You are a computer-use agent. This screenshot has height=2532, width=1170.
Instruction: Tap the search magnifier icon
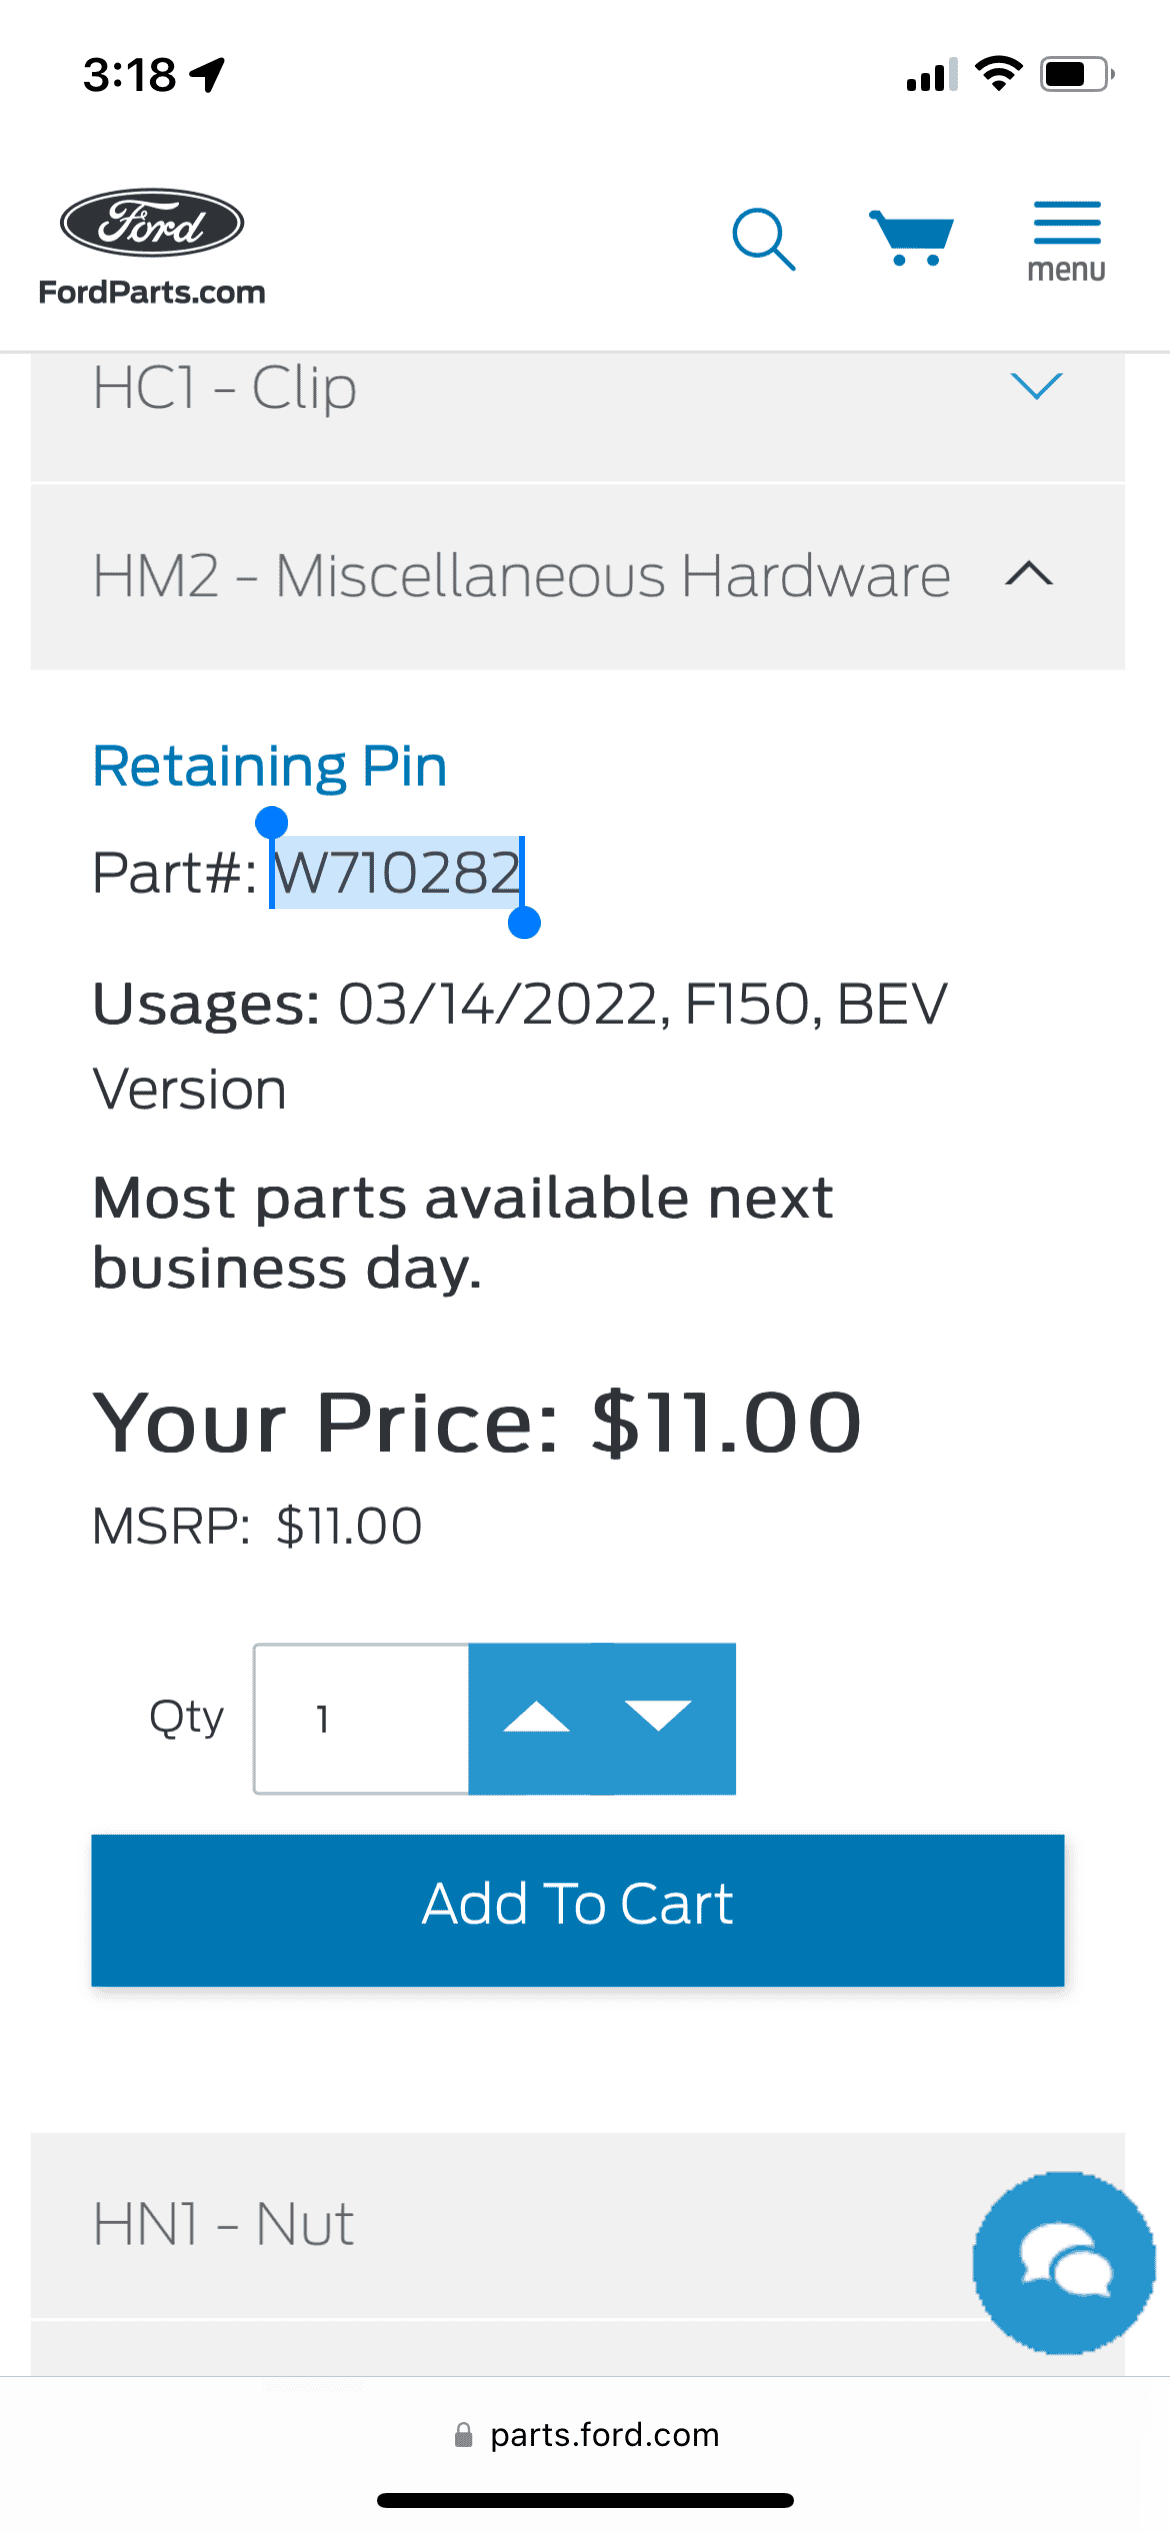pyautogui.click(x=763, y=240)
